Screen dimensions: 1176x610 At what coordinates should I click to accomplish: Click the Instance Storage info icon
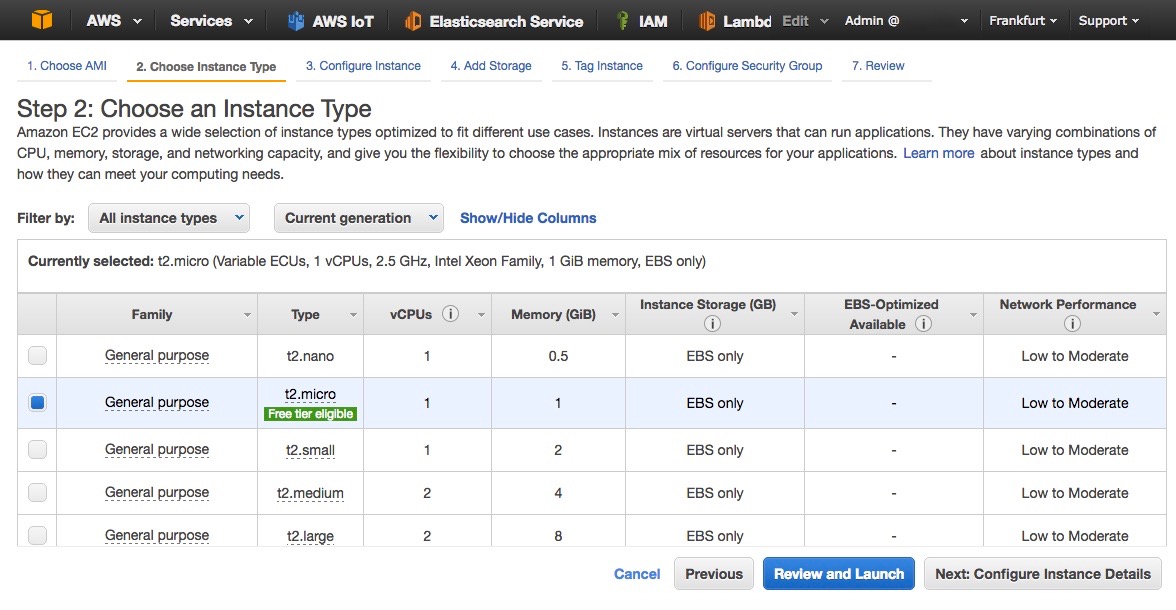pyautogui.click(x=712, y=324)
